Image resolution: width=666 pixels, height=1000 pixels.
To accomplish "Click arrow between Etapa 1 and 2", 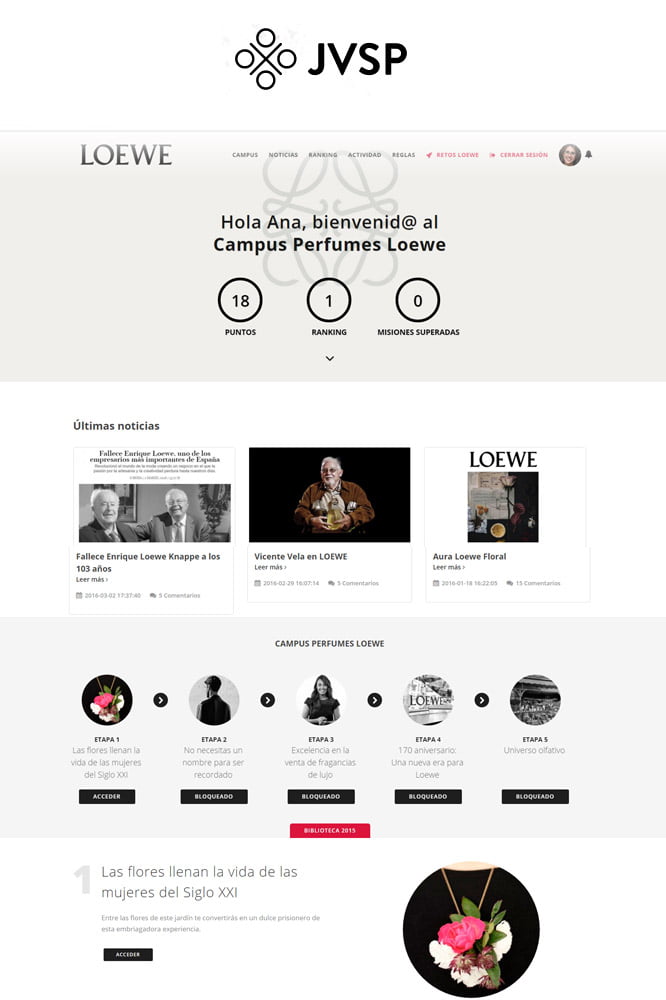I will tap(161, 700).
